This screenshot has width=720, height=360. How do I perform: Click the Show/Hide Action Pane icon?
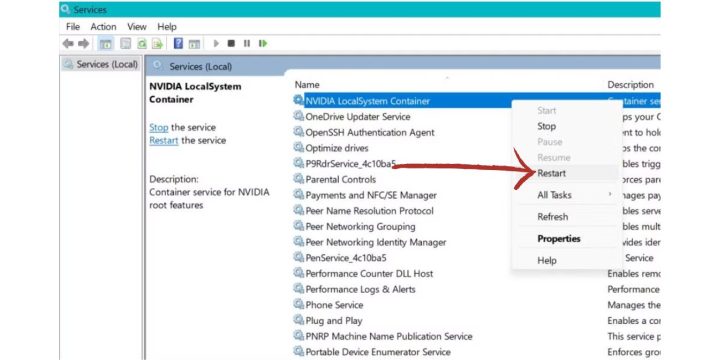click(x=194, y=44)
